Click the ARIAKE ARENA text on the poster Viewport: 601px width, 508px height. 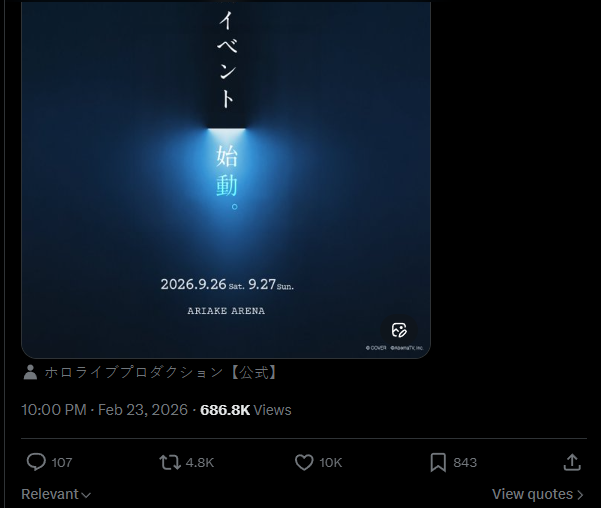(x=226, y=311)
